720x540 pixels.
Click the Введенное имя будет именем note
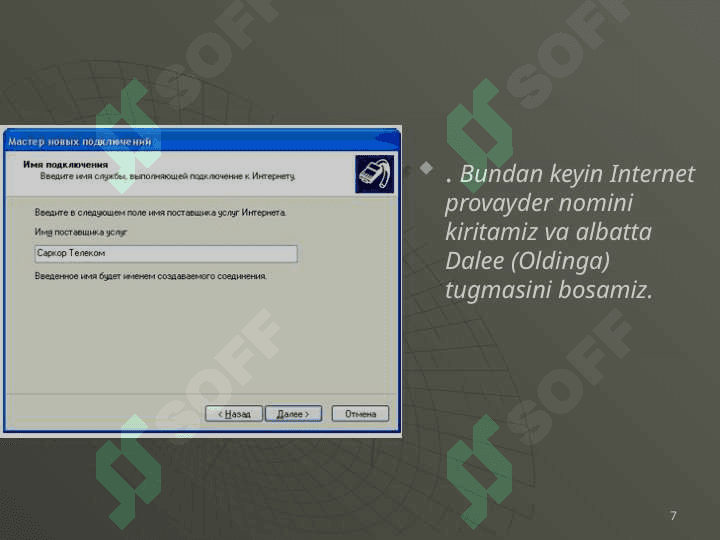150,276
